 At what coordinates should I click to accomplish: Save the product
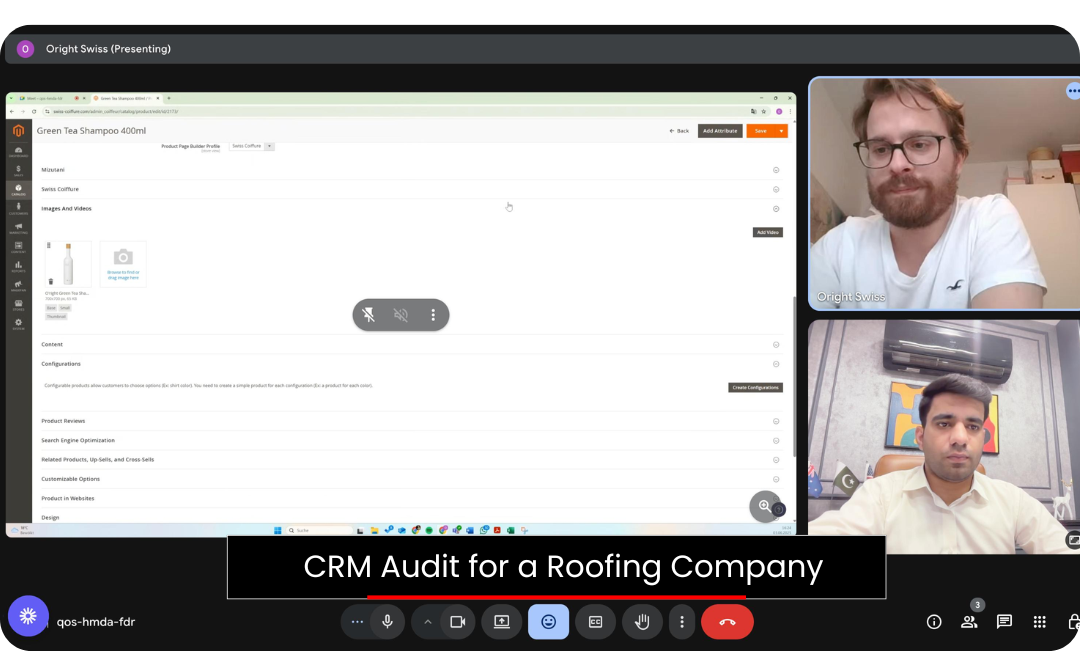point(760,131)
